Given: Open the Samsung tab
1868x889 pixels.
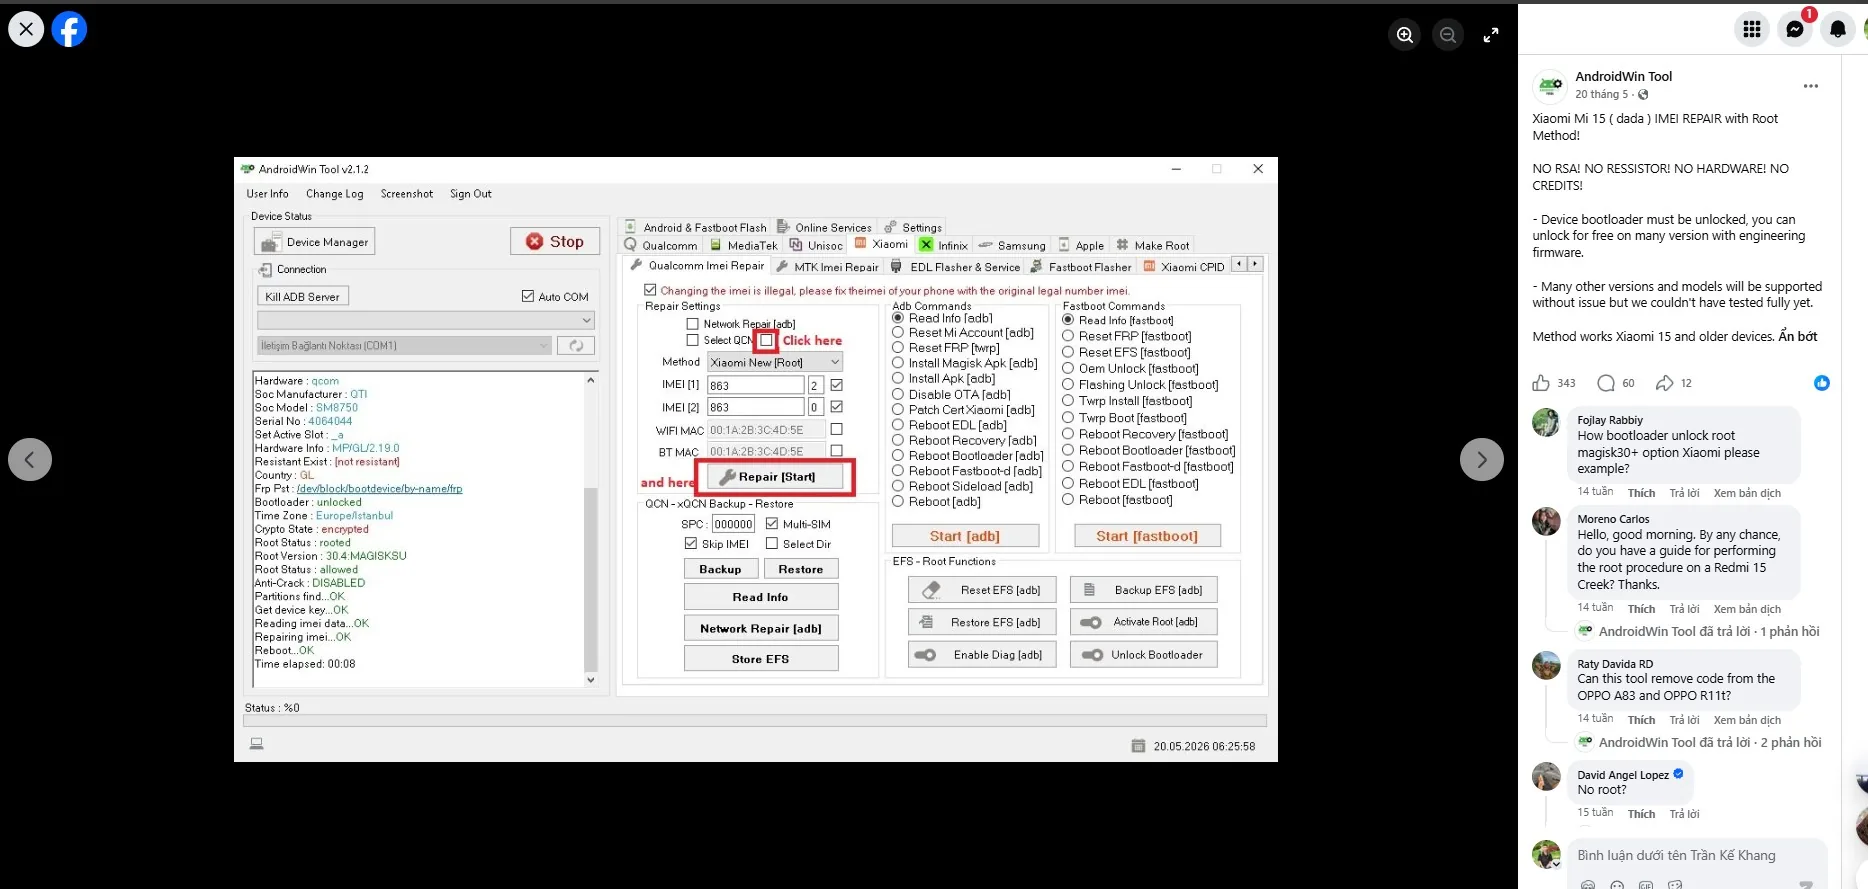Looking at the screenshot, I should pyautogui.click(x=1012, y=245).
